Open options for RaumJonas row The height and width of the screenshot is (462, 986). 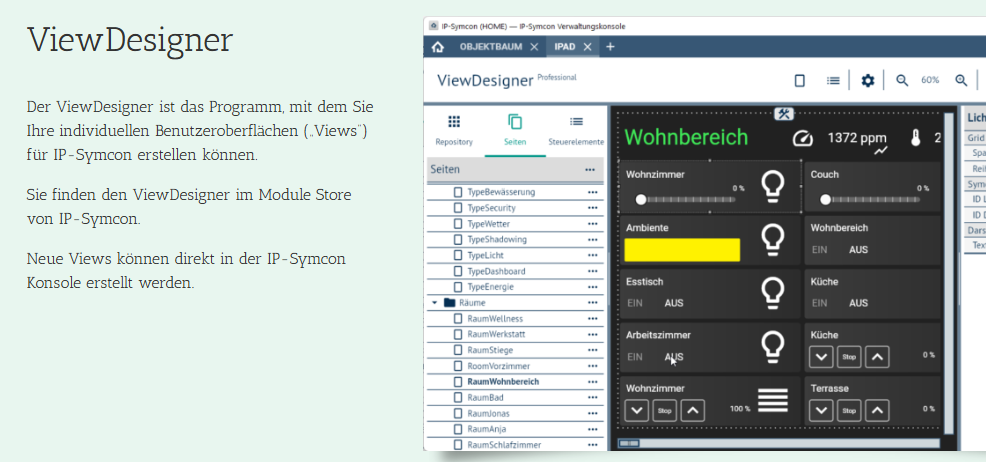(x=592, y=413)
